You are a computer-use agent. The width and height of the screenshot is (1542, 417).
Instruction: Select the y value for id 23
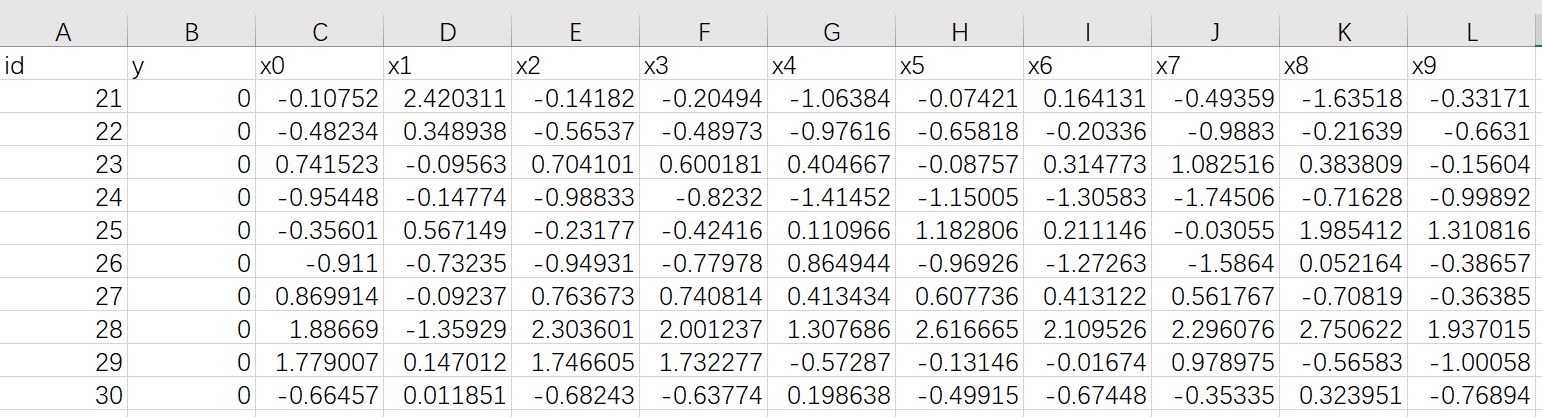click(x=191, y=164)
